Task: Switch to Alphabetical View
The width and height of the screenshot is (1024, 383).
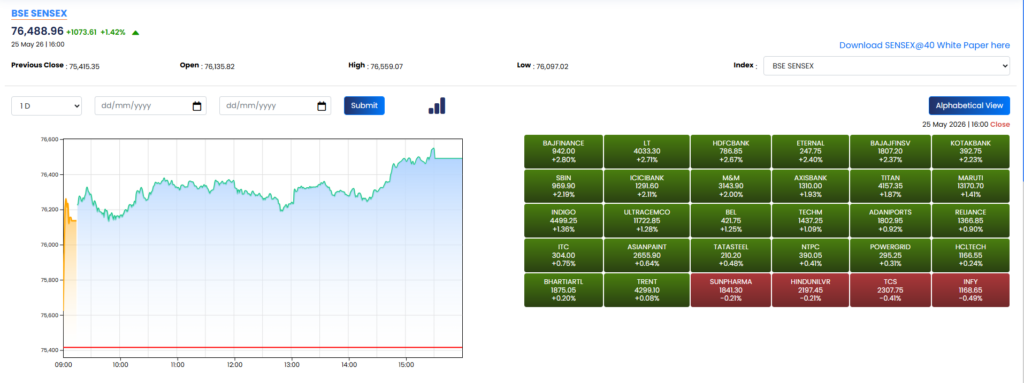Action: (x=969, y=106)
